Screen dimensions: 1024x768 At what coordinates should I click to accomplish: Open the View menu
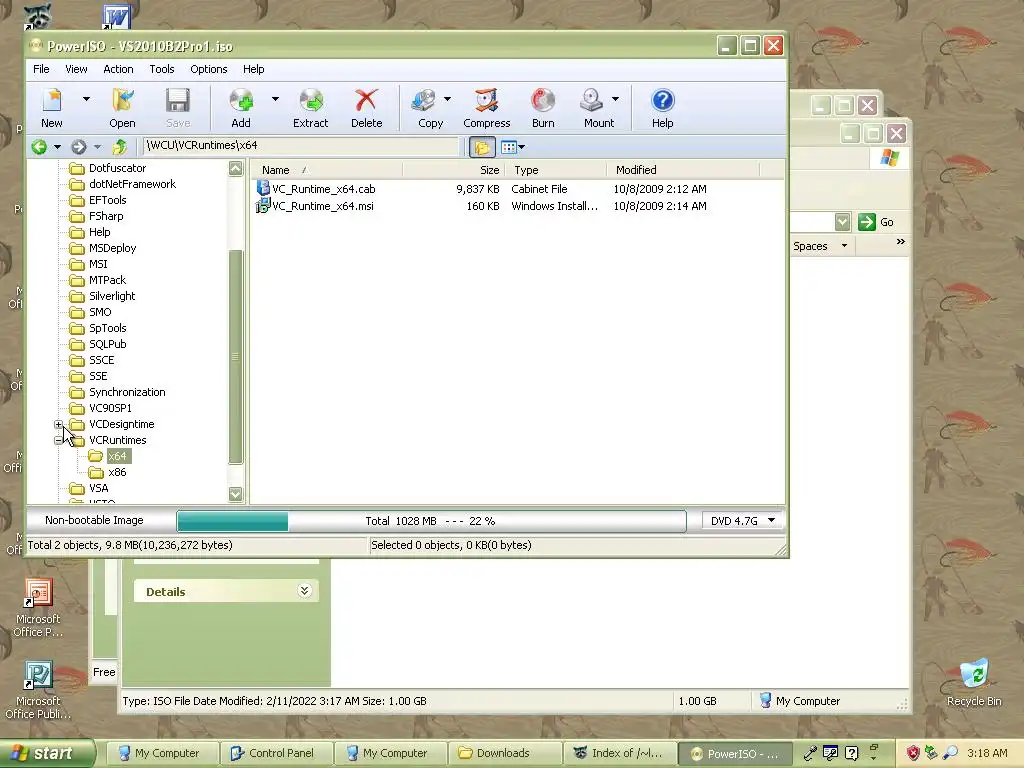[x=76, y=69]
